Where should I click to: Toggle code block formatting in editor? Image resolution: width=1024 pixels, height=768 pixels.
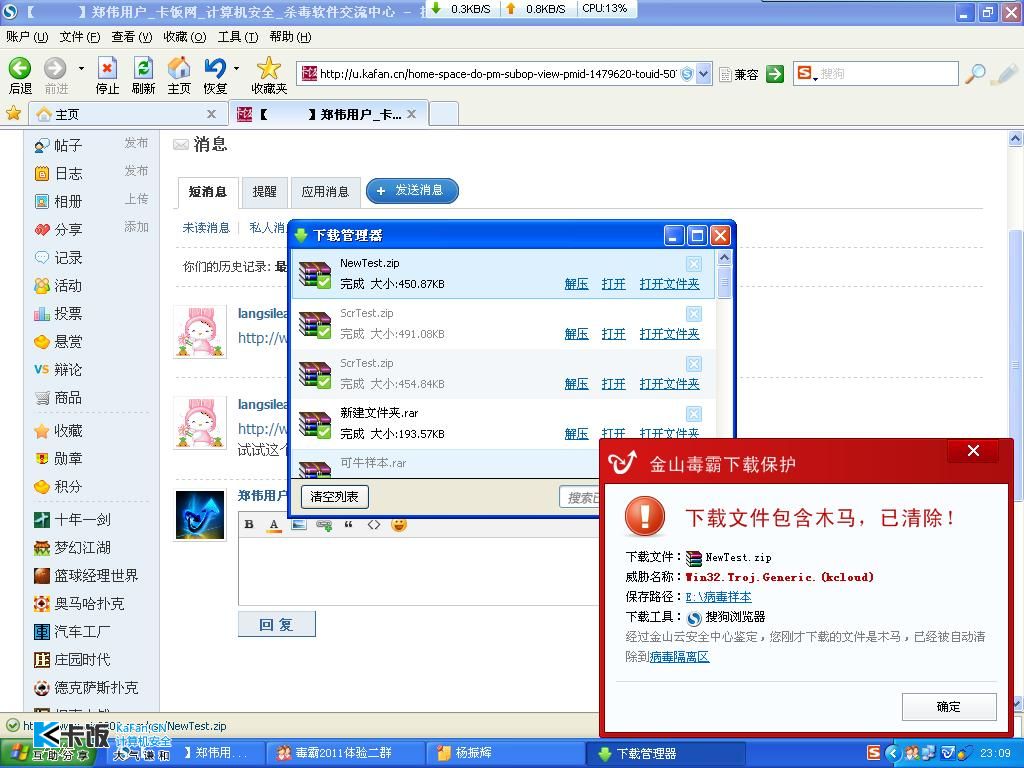(x=374, y=524)
